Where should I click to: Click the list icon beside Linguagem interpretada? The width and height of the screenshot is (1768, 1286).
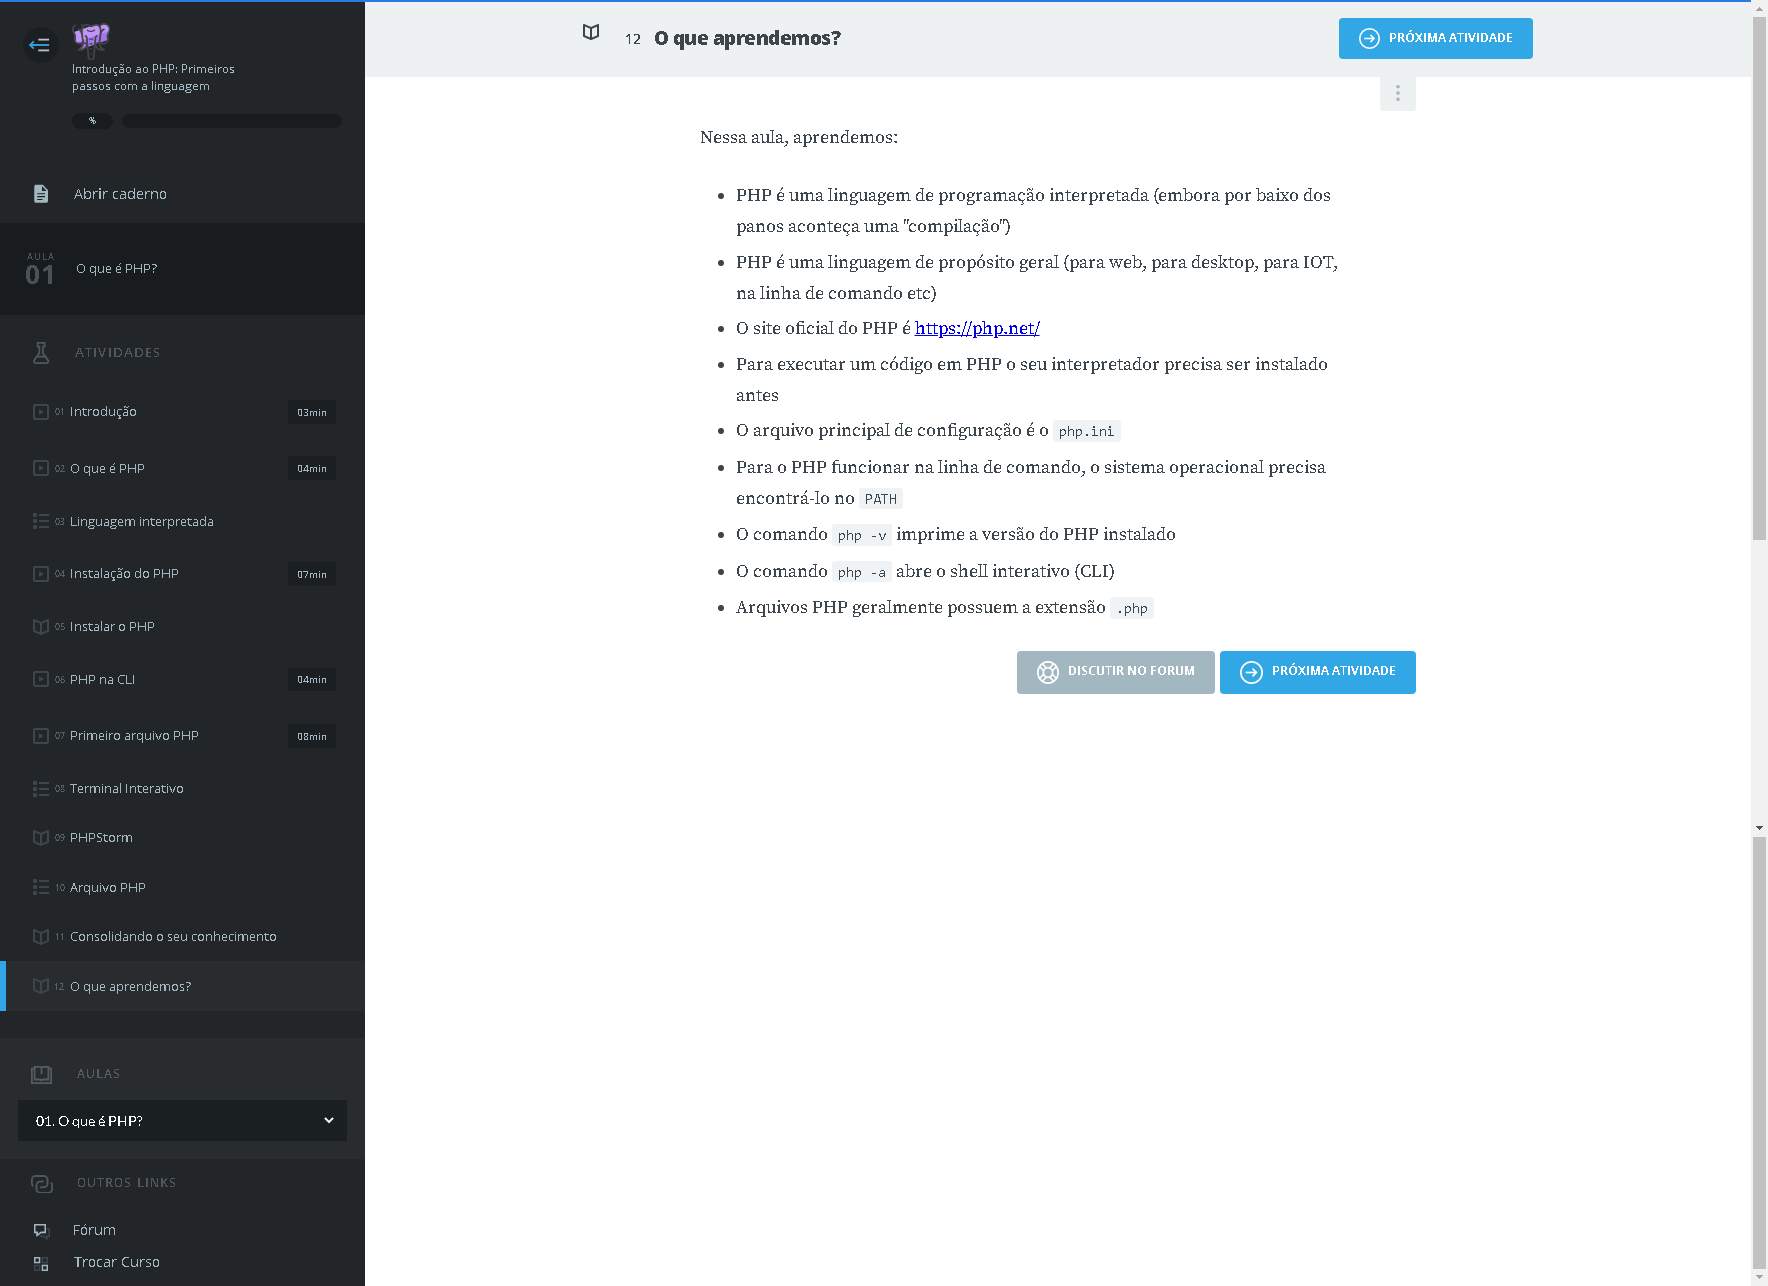[41, 522]
